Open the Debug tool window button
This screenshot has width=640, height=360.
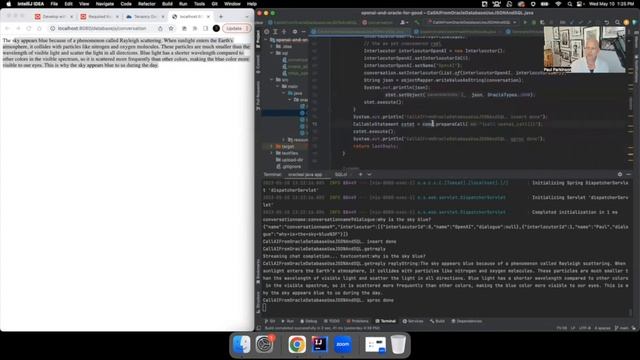click(x=309, y=321)
